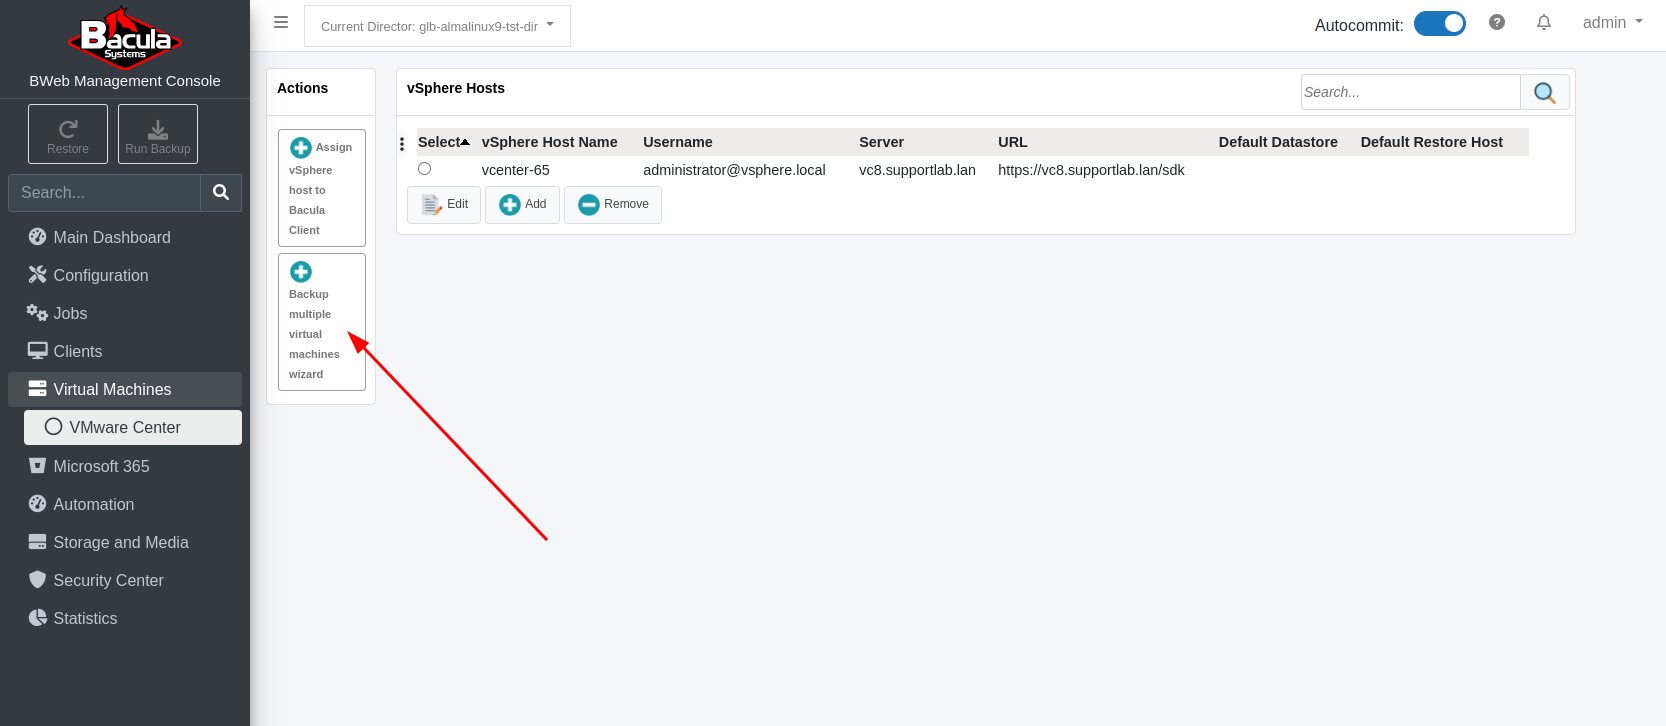Click the Jobs gears icon
The image size is (1666, 726).
point(37,313)
